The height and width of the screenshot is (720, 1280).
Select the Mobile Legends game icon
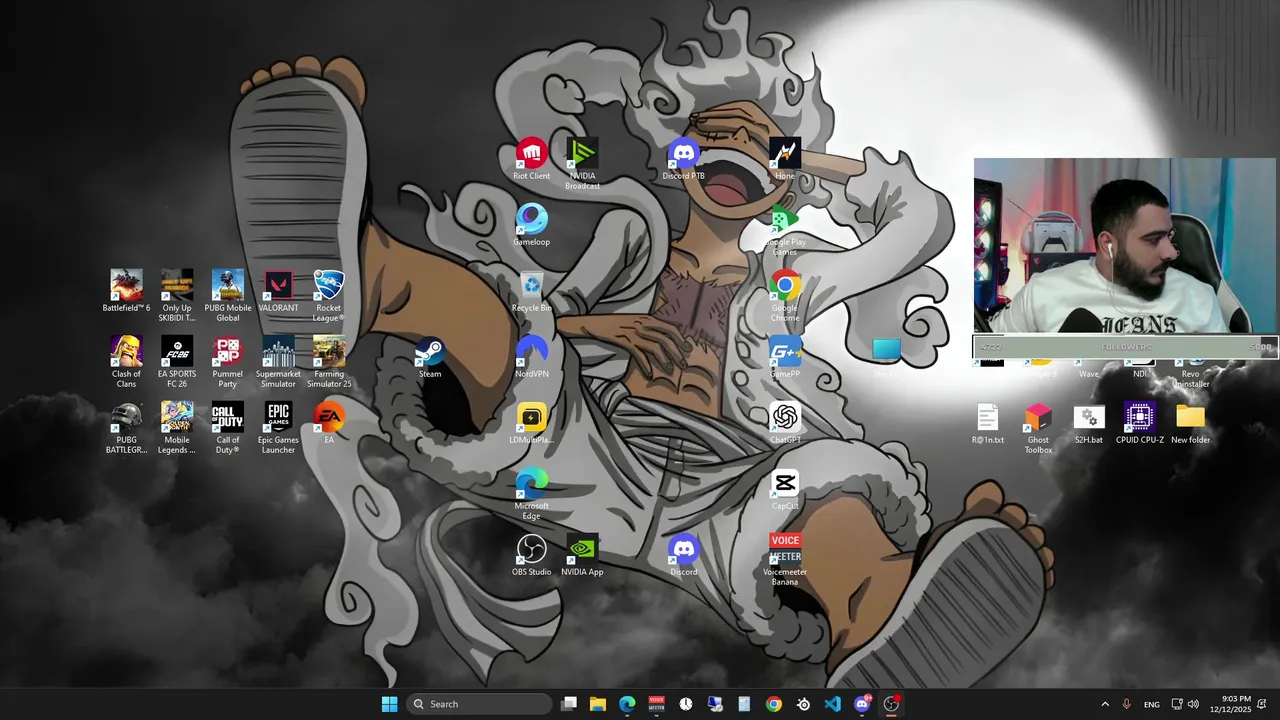177,428
